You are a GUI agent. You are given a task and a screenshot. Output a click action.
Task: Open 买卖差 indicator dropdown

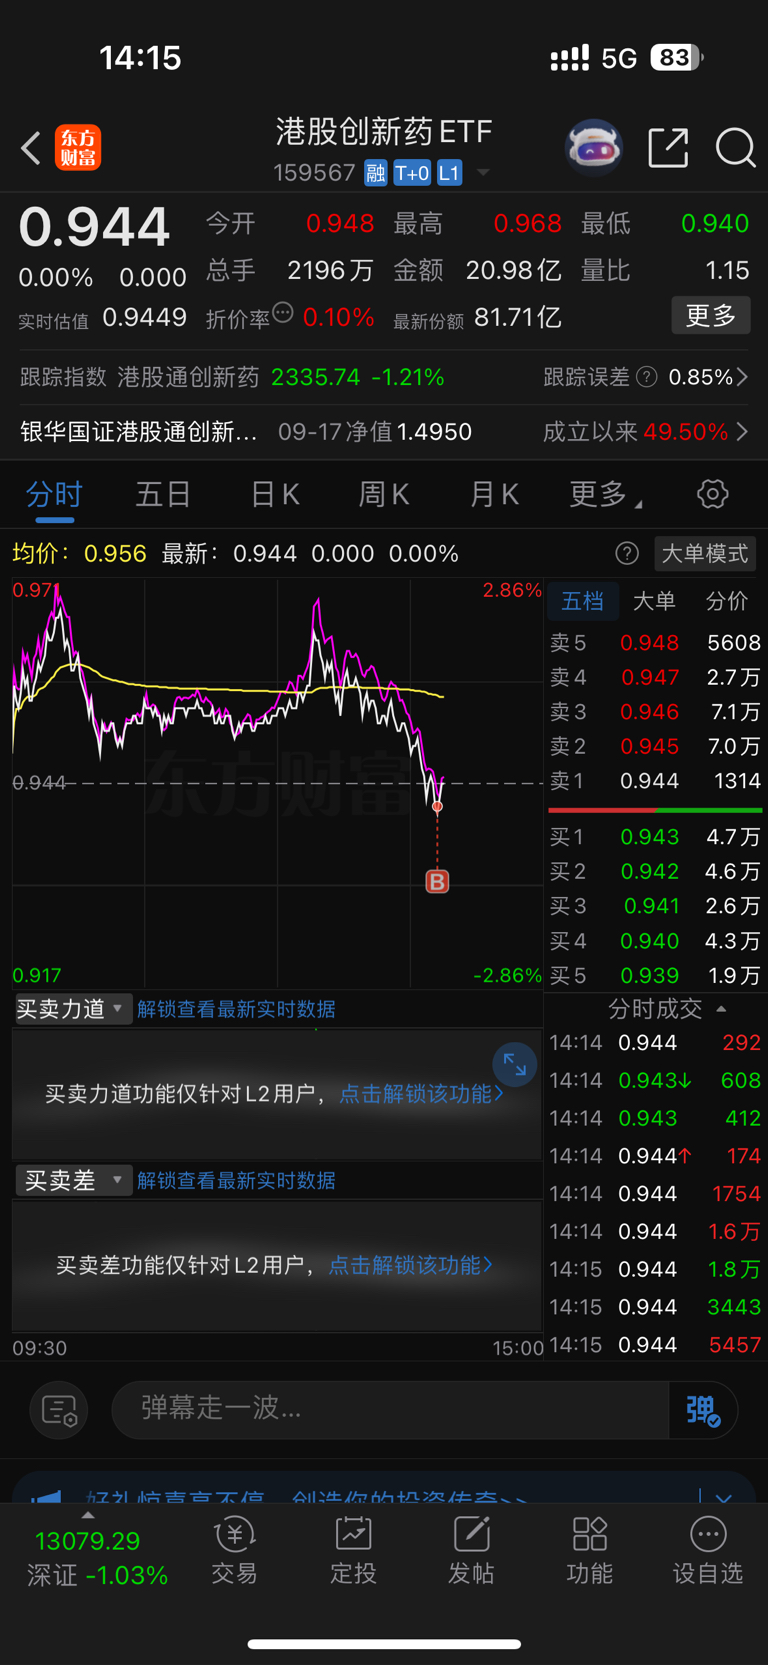73,1181
